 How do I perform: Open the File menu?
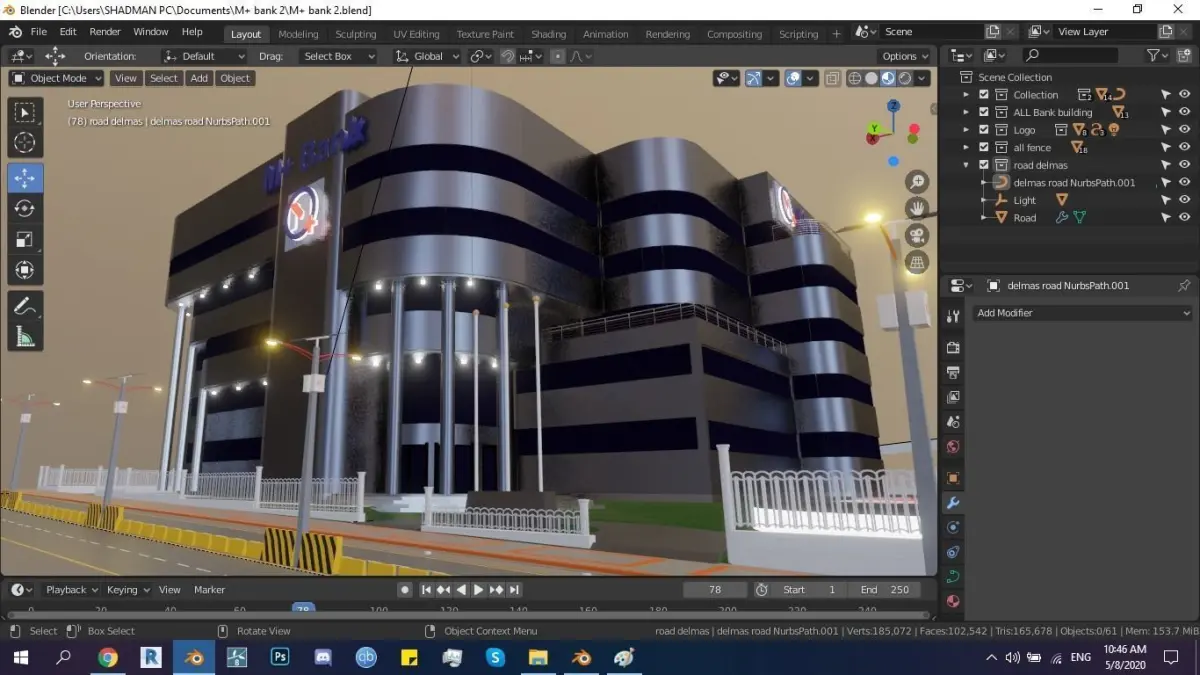39,32
